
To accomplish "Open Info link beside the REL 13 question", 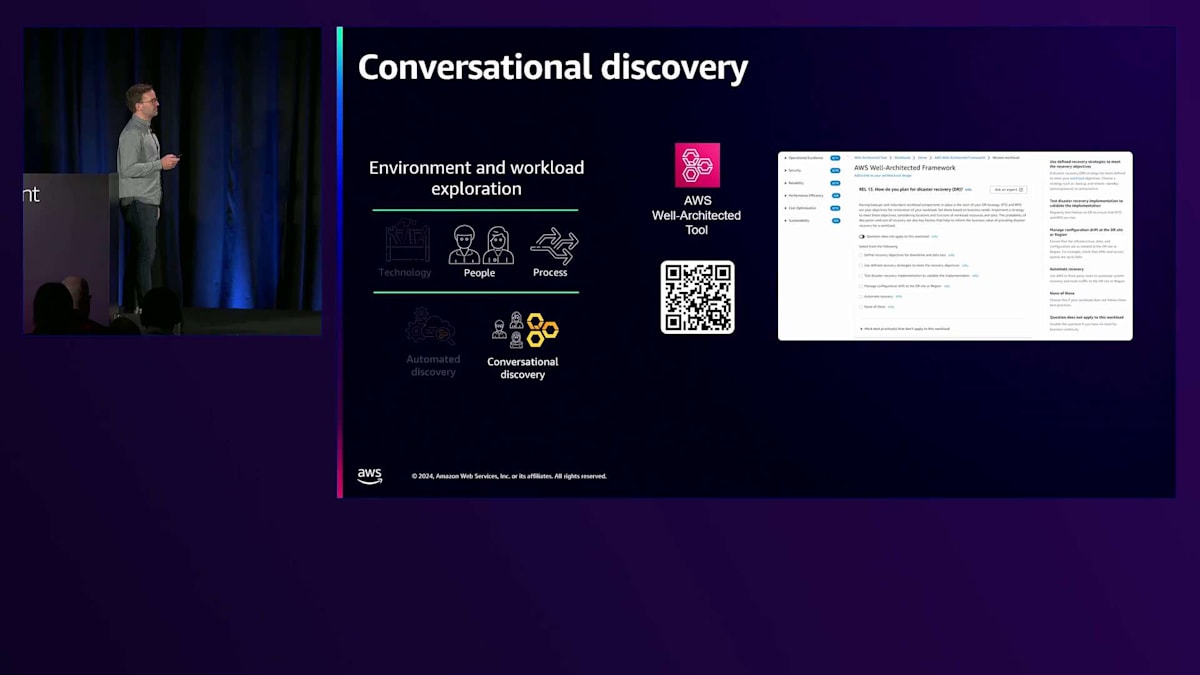I will (969, 190).
